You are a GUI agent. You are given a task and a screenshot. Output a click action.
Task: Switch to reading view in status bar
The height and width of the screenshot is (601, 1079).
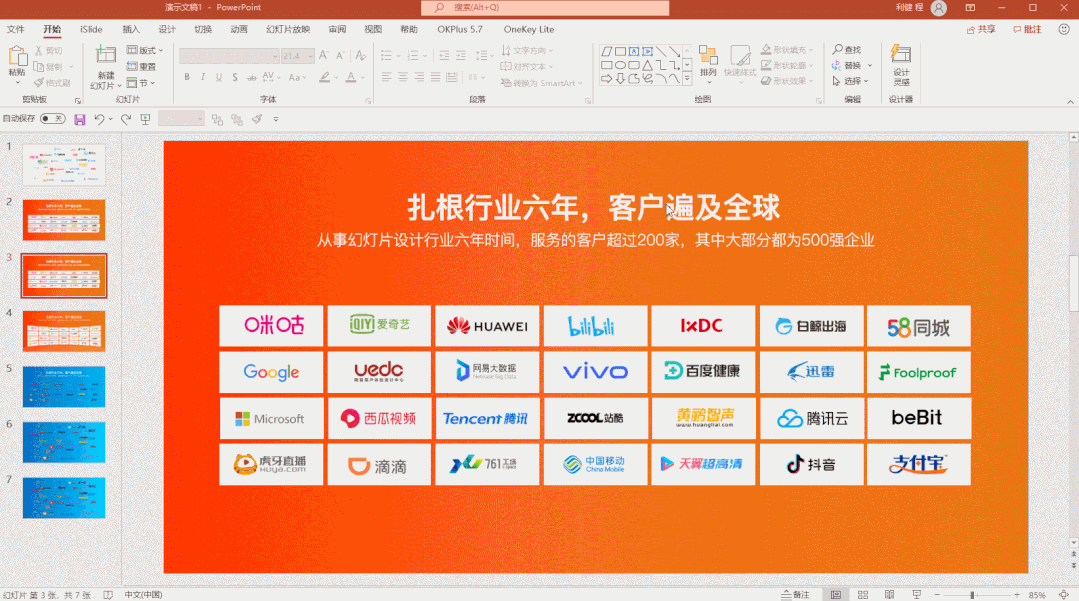pos(890,595)
